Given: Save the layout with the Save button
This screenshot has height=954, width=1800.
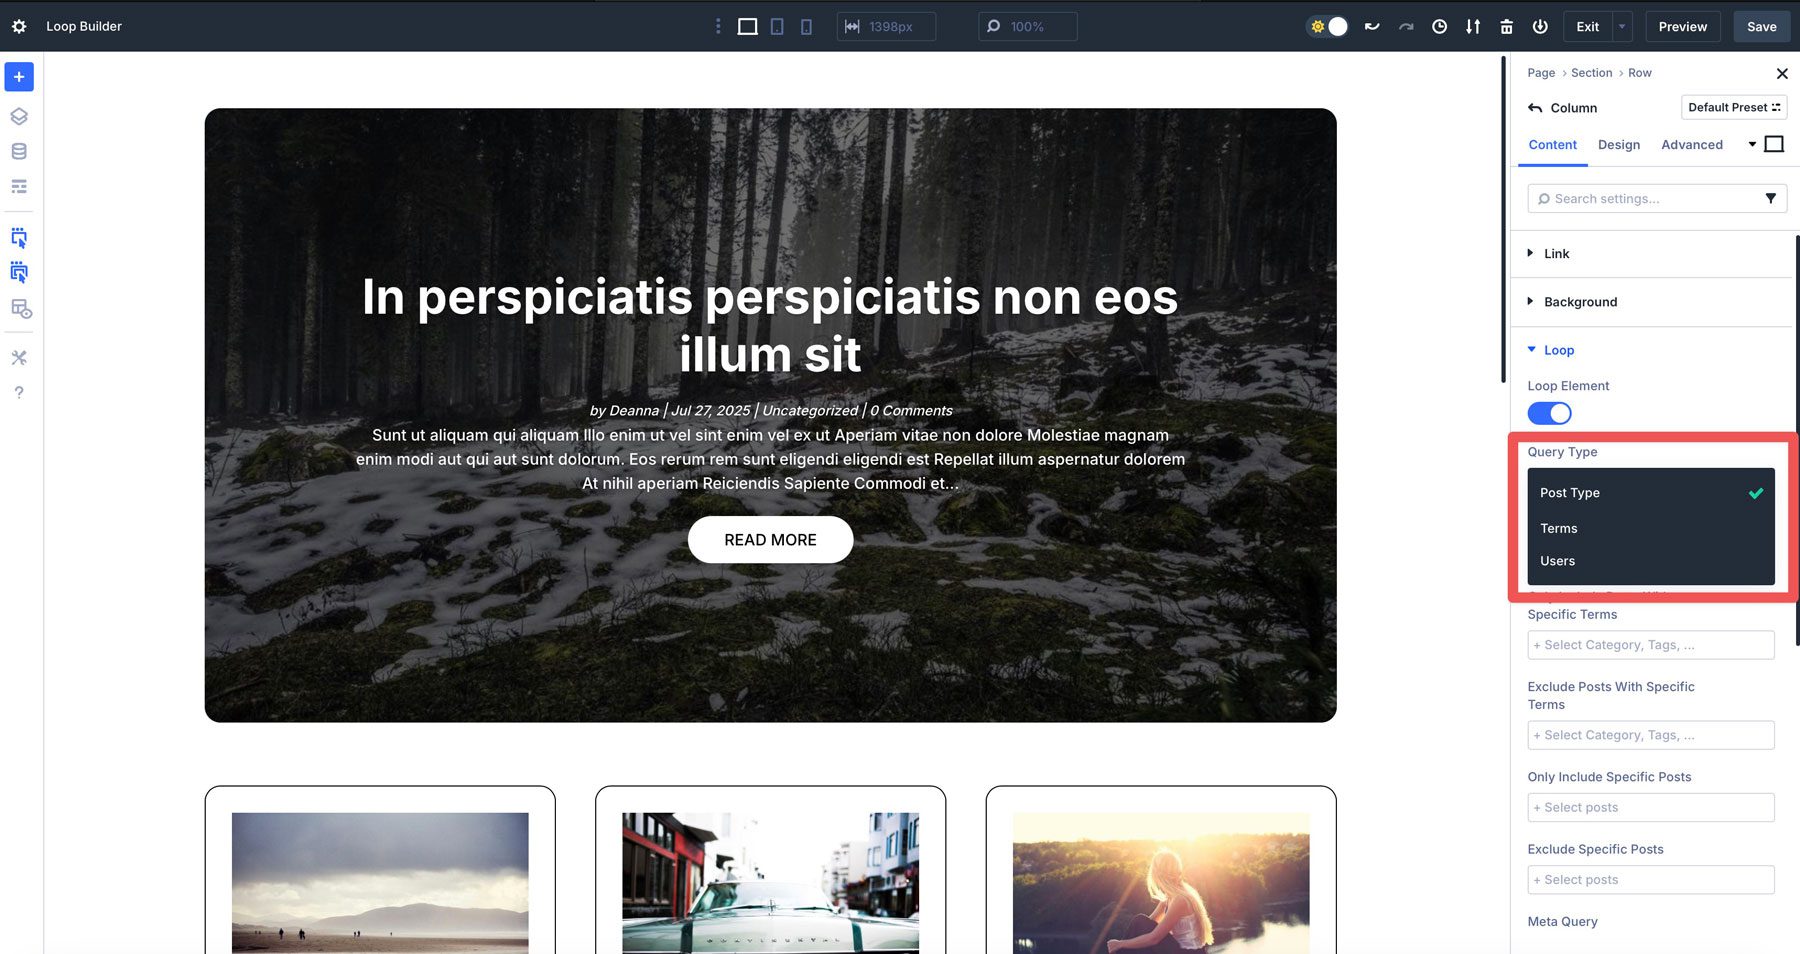Looking at the screenshot, I should [x=1761, y=27].
